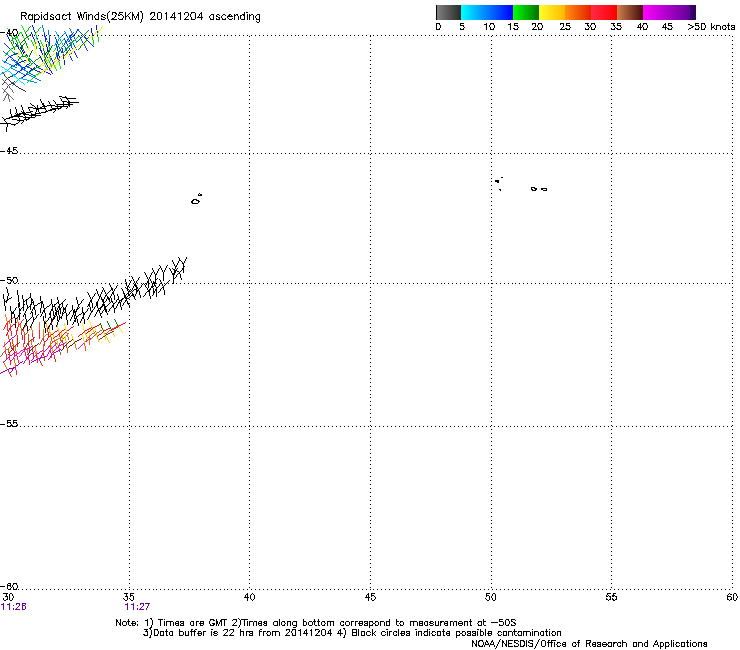The image size is (740, 650).
Task: Click the 'NOAA/NESDIS/Office of Research and Applications' credit
Action: (x=589, y=644)
